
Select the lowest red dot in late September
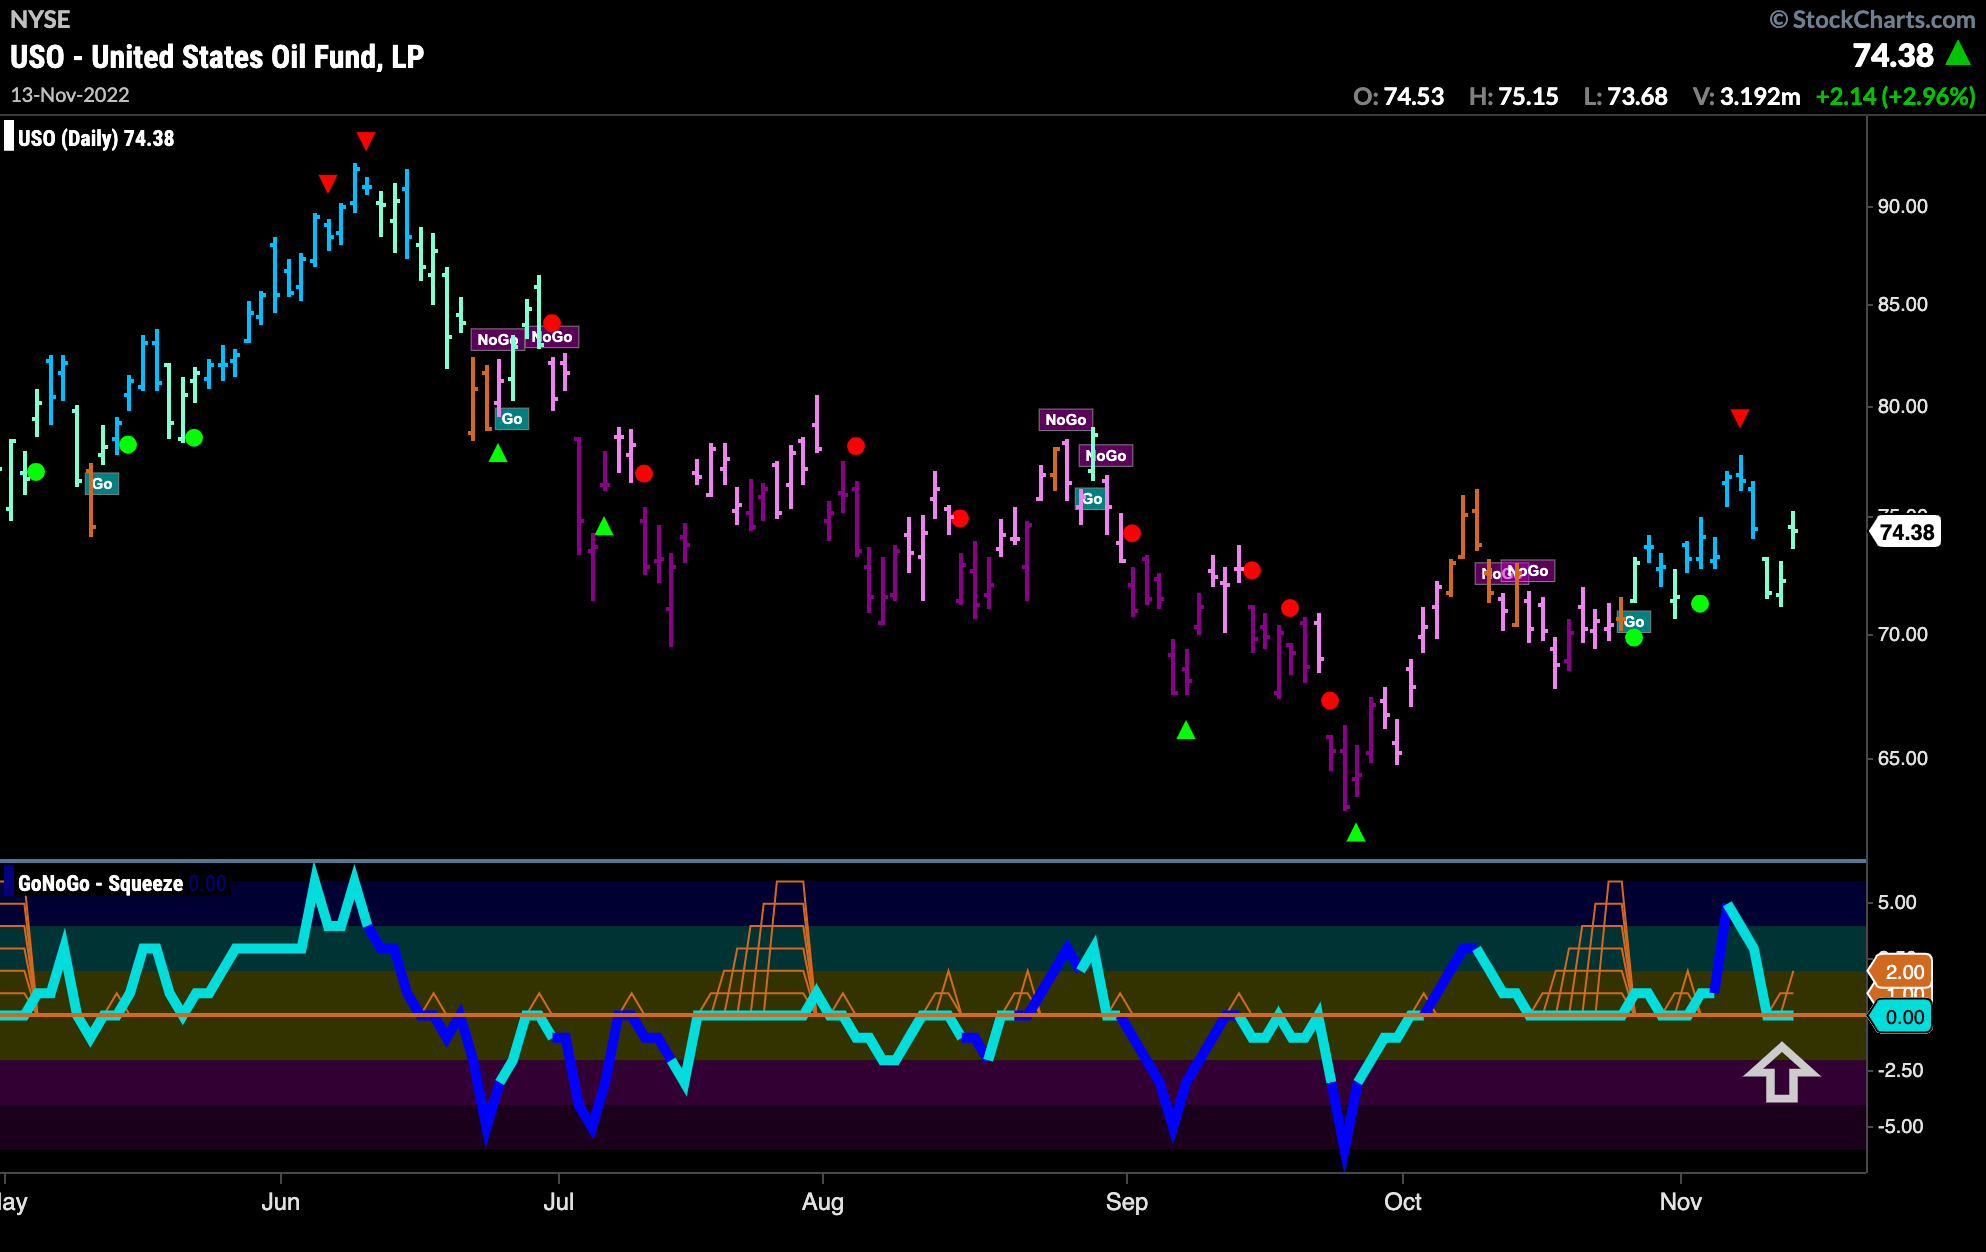tap(1330, 700)
